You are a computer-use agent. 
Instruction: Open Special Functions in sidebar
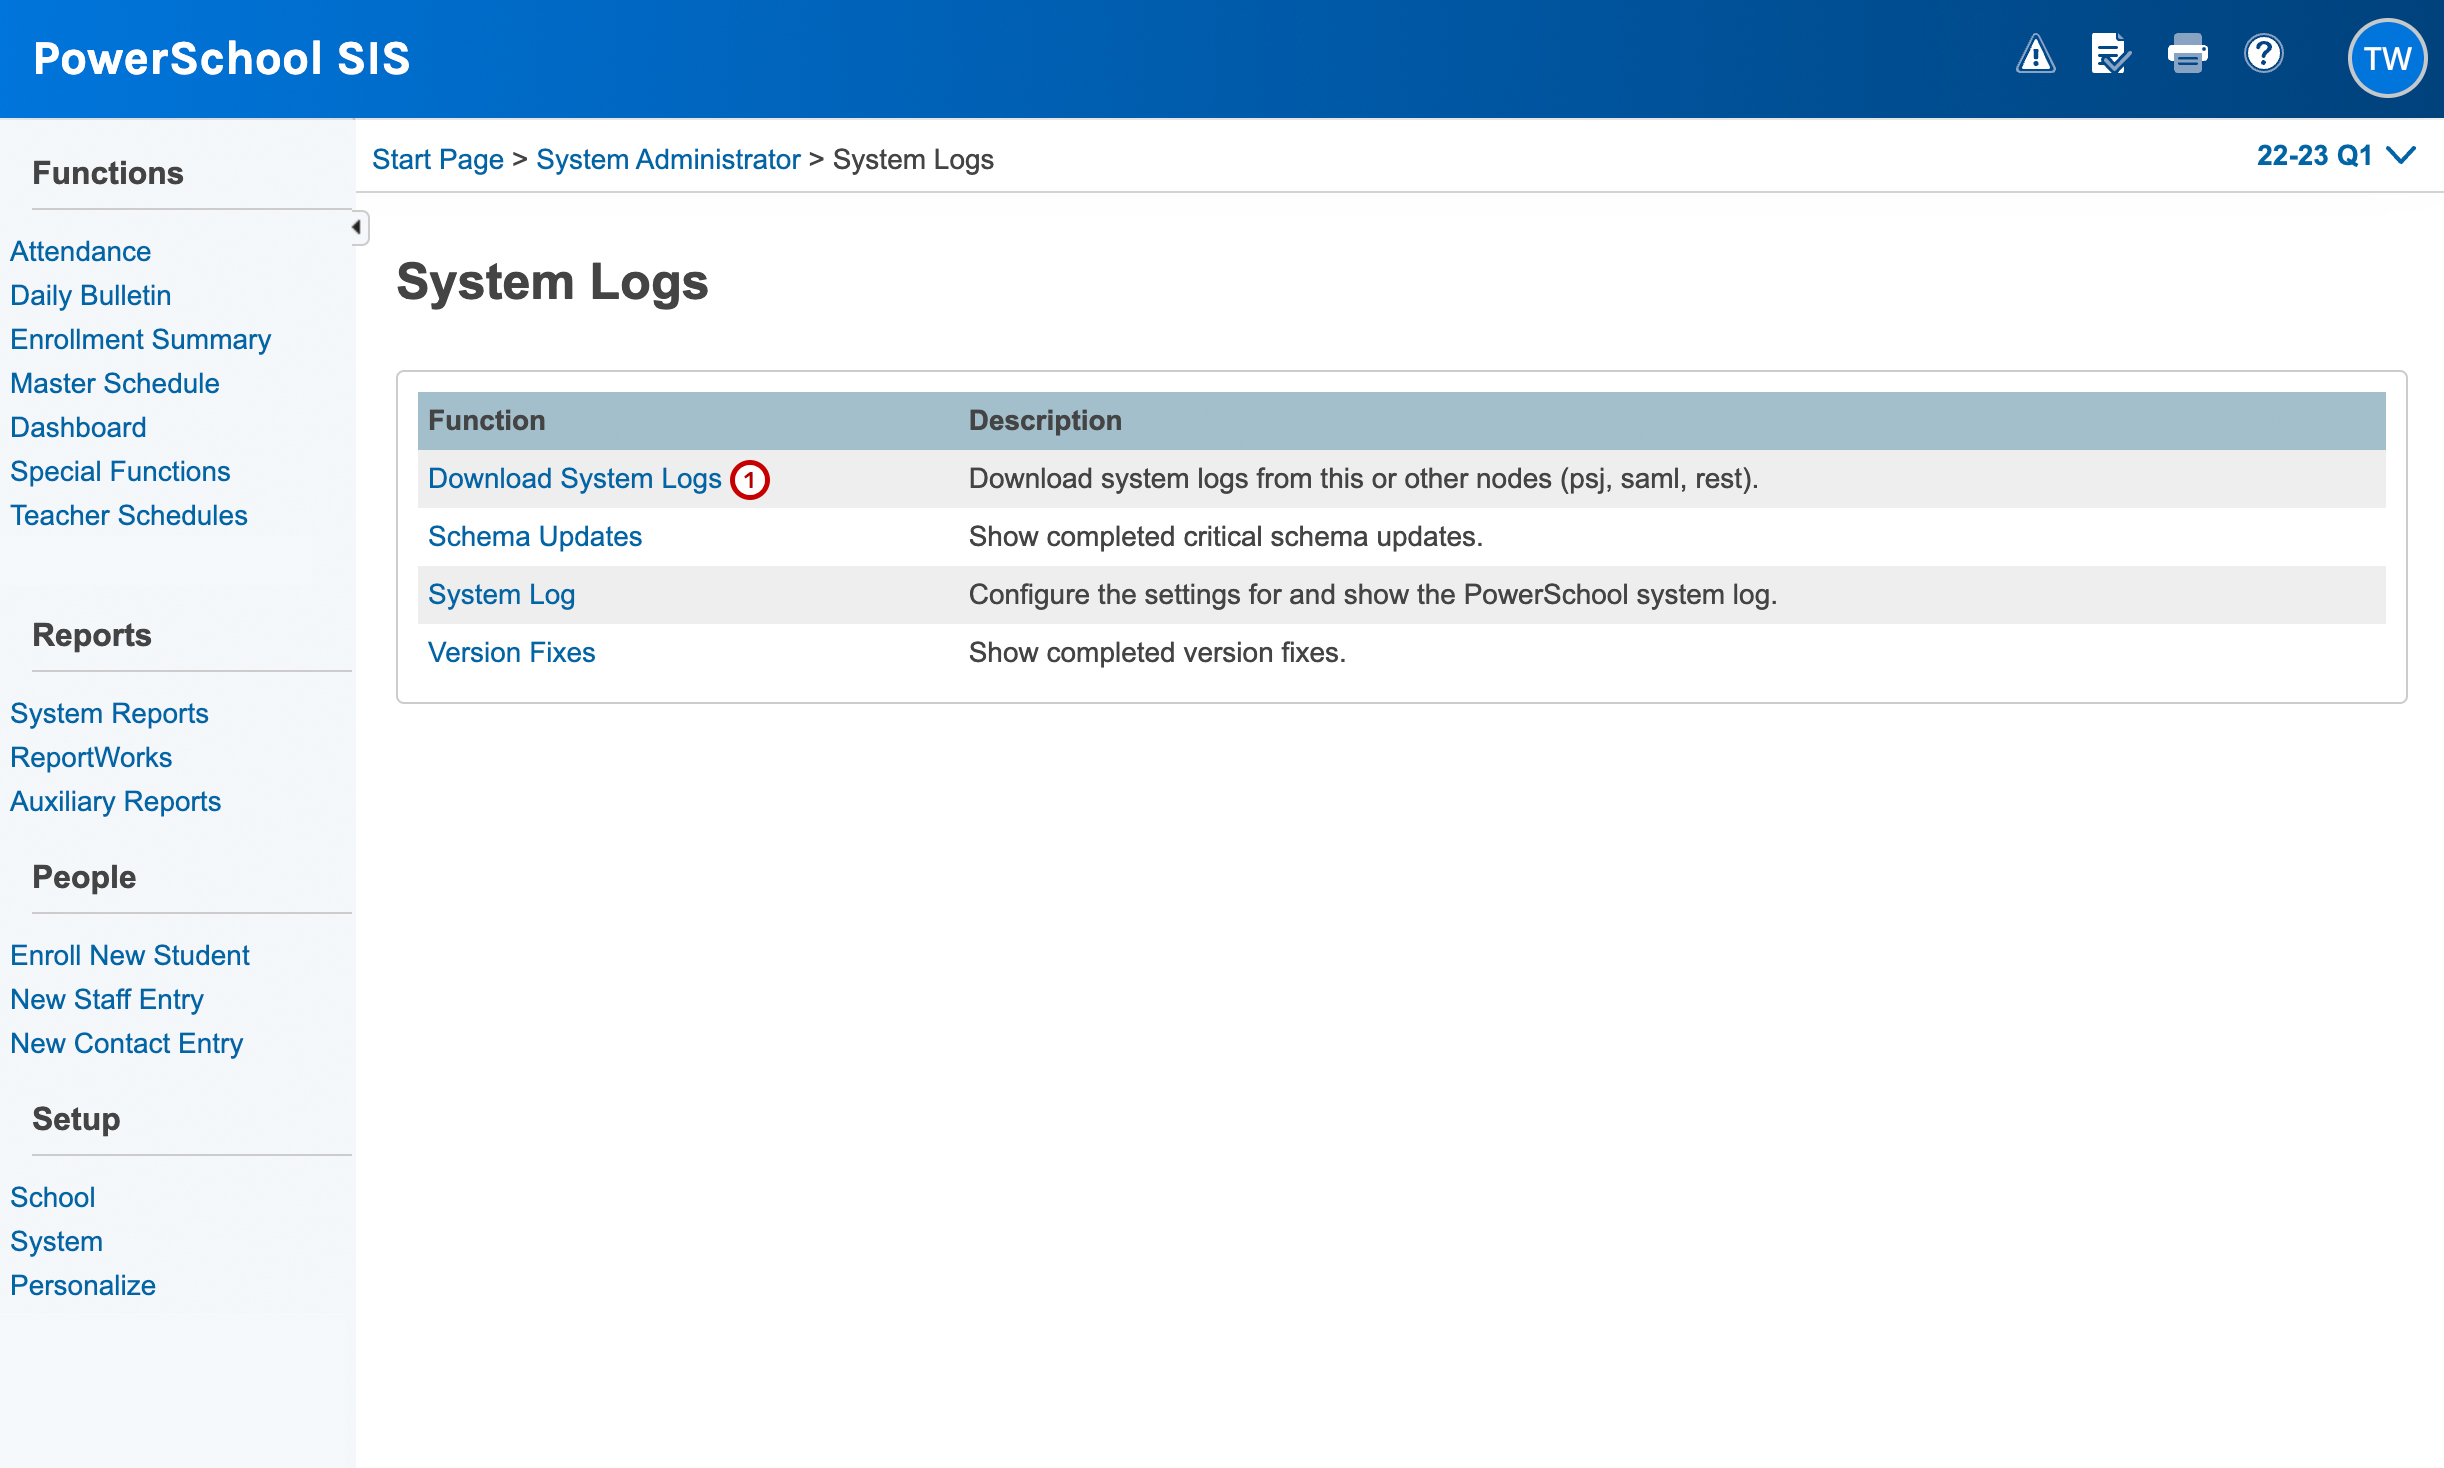tap(120, 472)
